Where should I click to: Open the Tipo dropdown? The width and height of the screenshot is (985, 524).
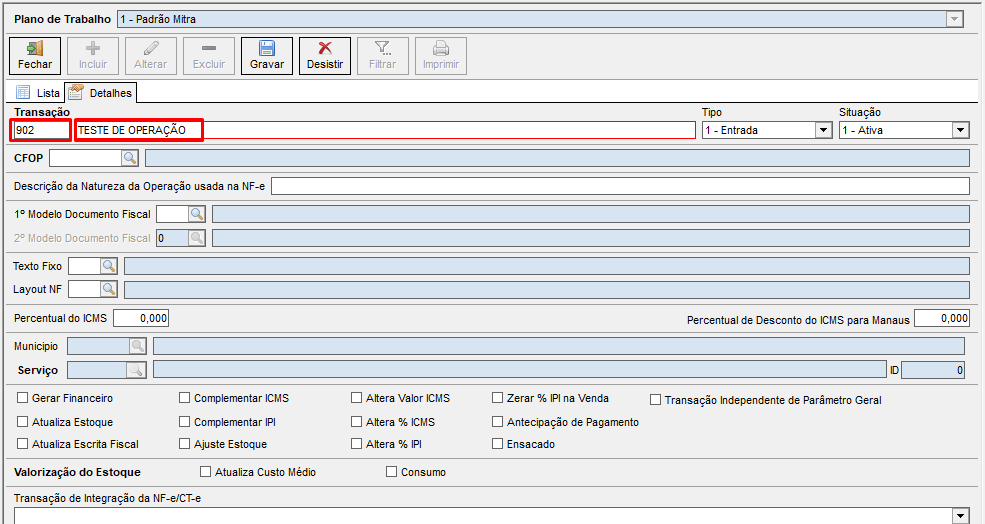click(x=823, y=130)
